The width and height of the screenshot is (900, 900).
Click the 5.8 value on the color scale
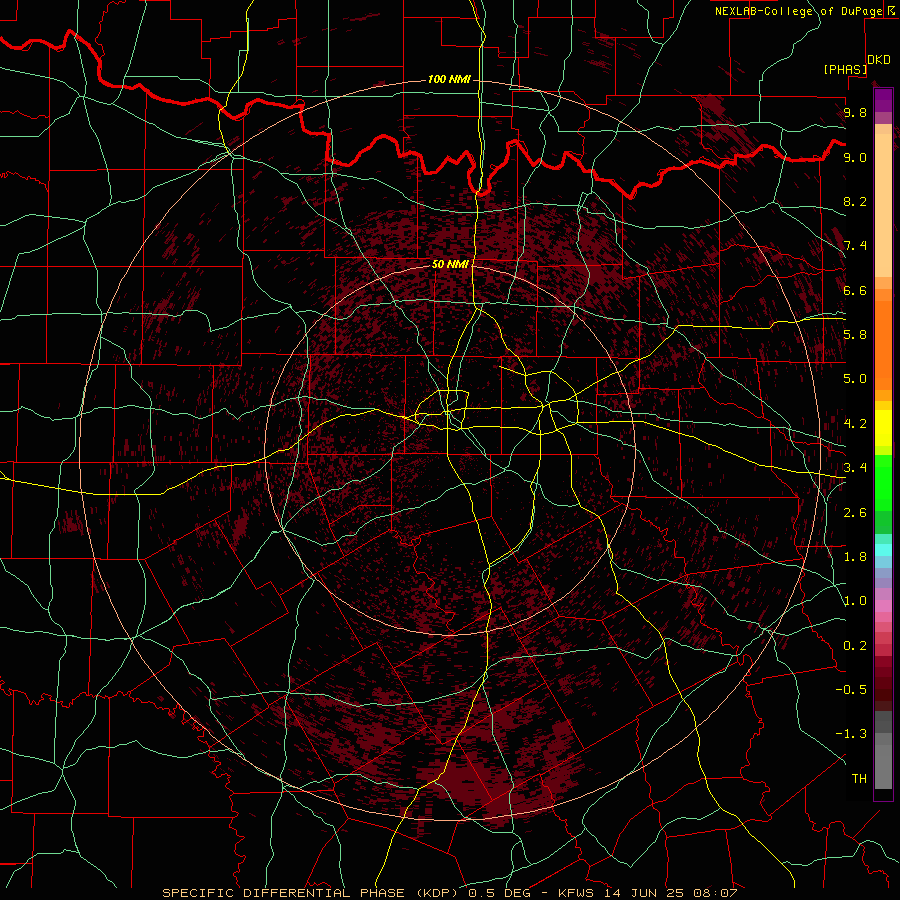[x=855, y=335]
